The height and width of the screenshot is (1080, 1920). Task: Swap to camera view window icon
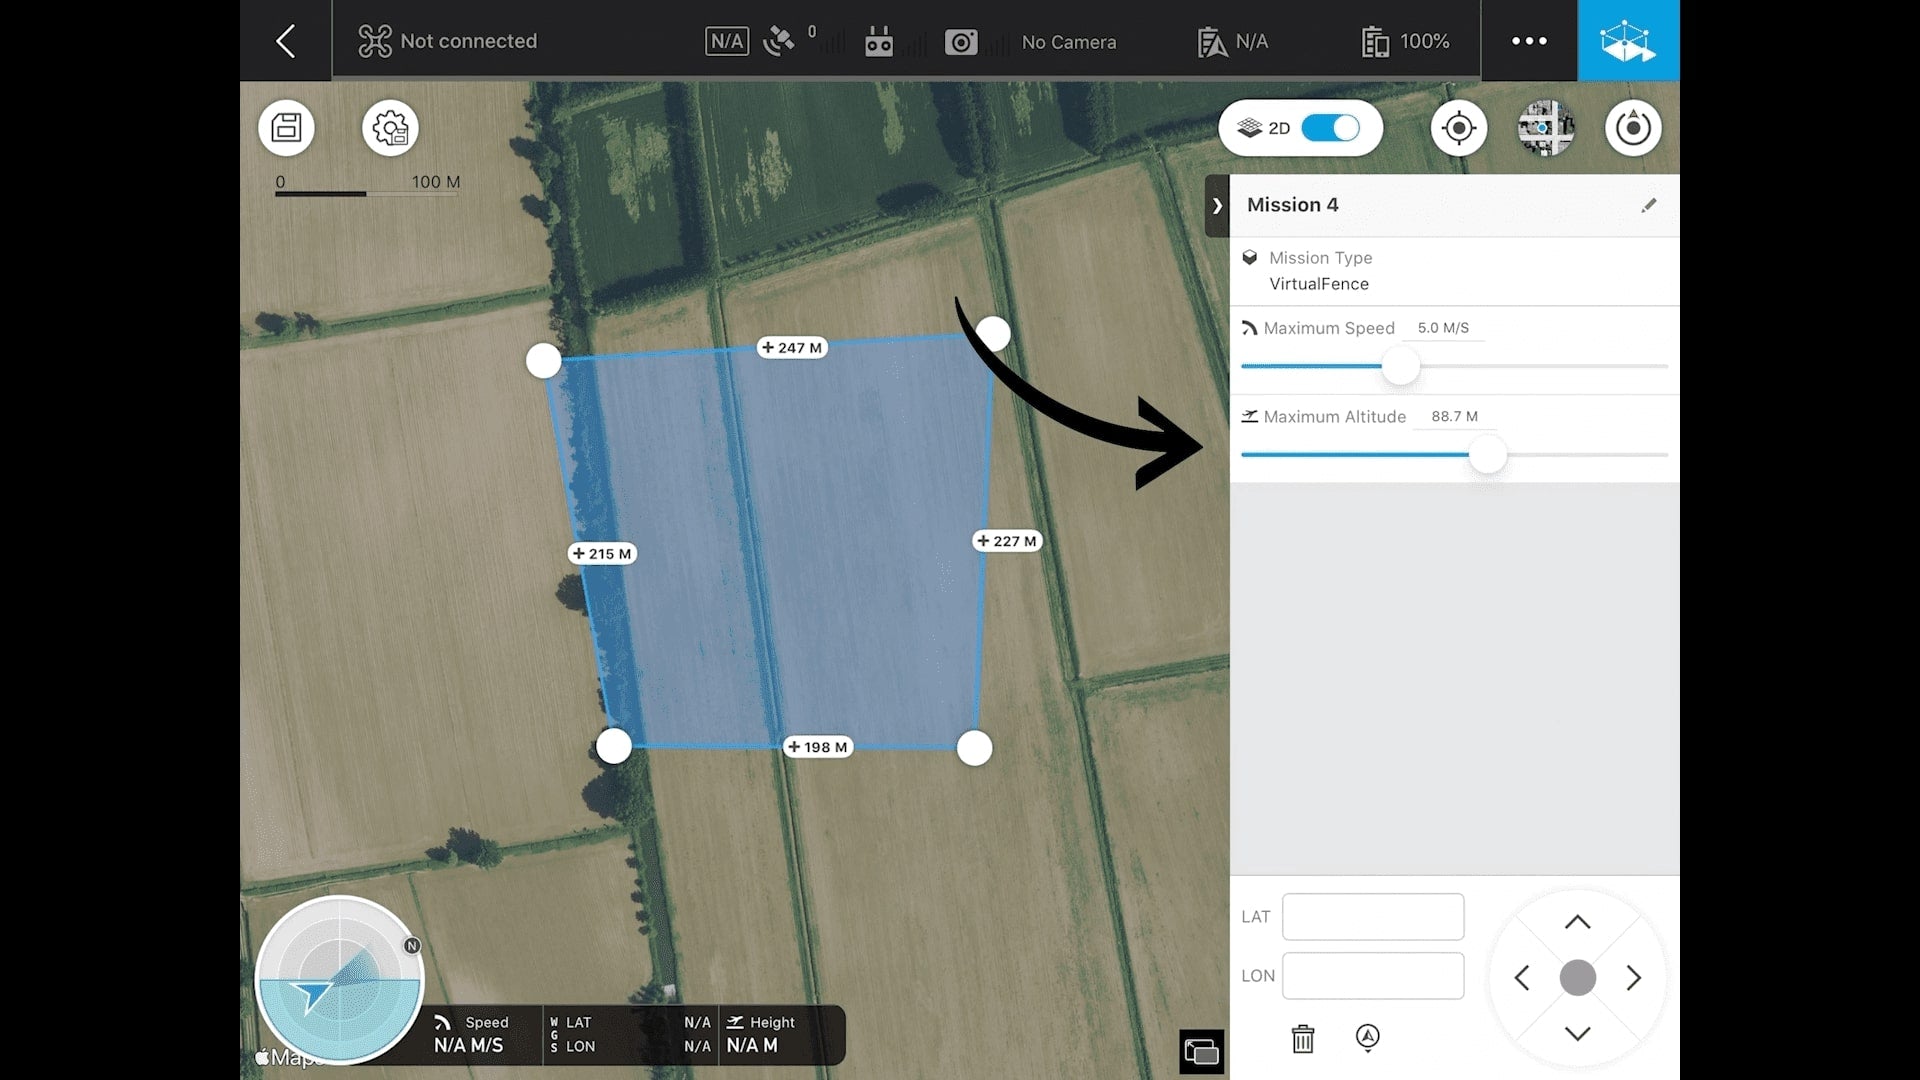coord(1201,1052)
